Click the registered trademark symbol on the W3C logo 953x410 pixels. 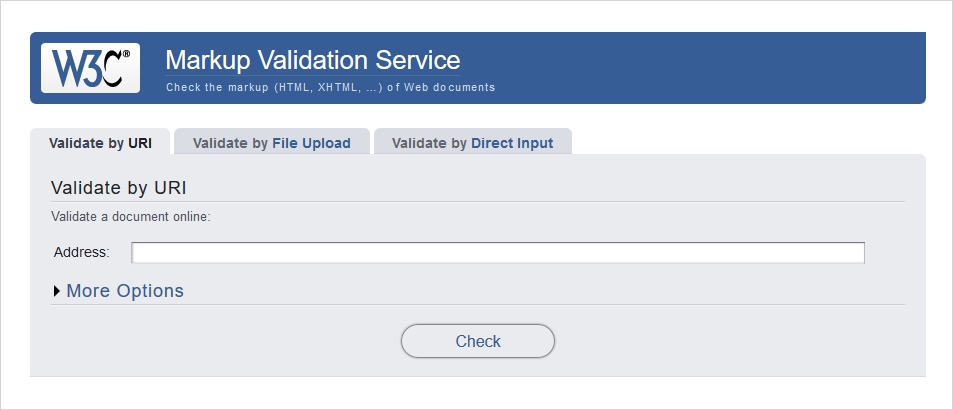125,55
